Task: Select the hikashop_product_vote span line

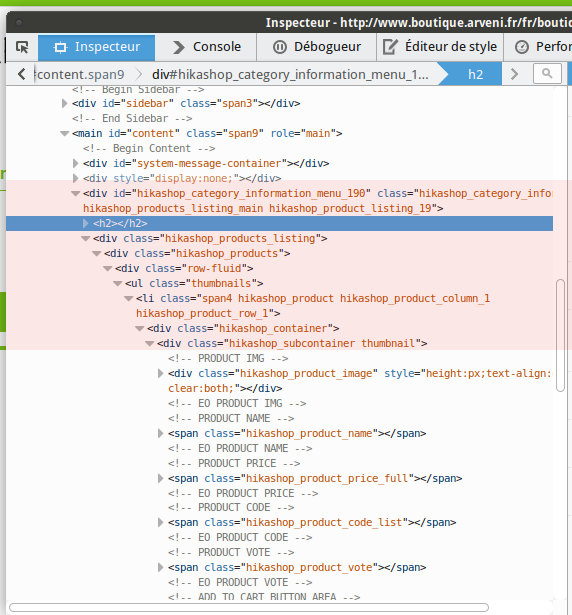Action: (297, 568)
